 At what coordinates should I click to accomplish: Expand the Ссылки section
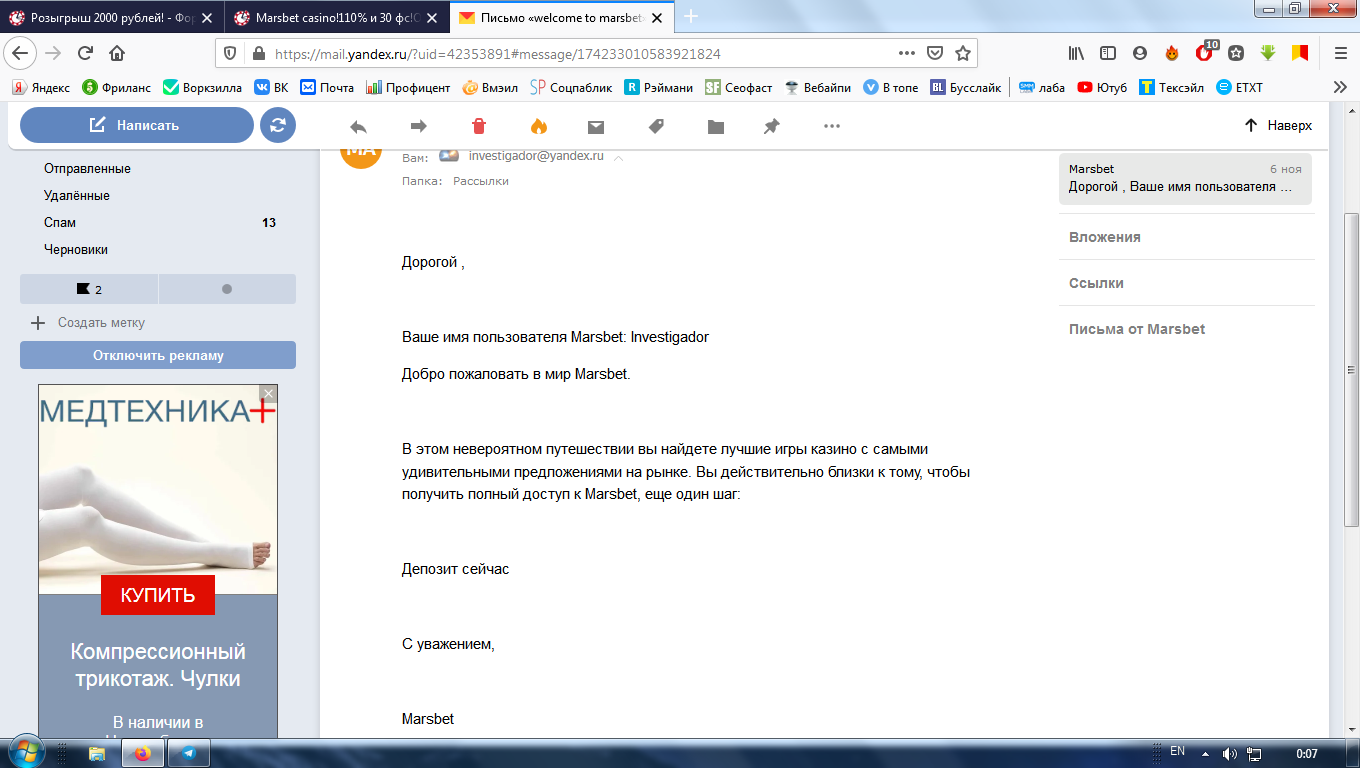(1096, 283)
